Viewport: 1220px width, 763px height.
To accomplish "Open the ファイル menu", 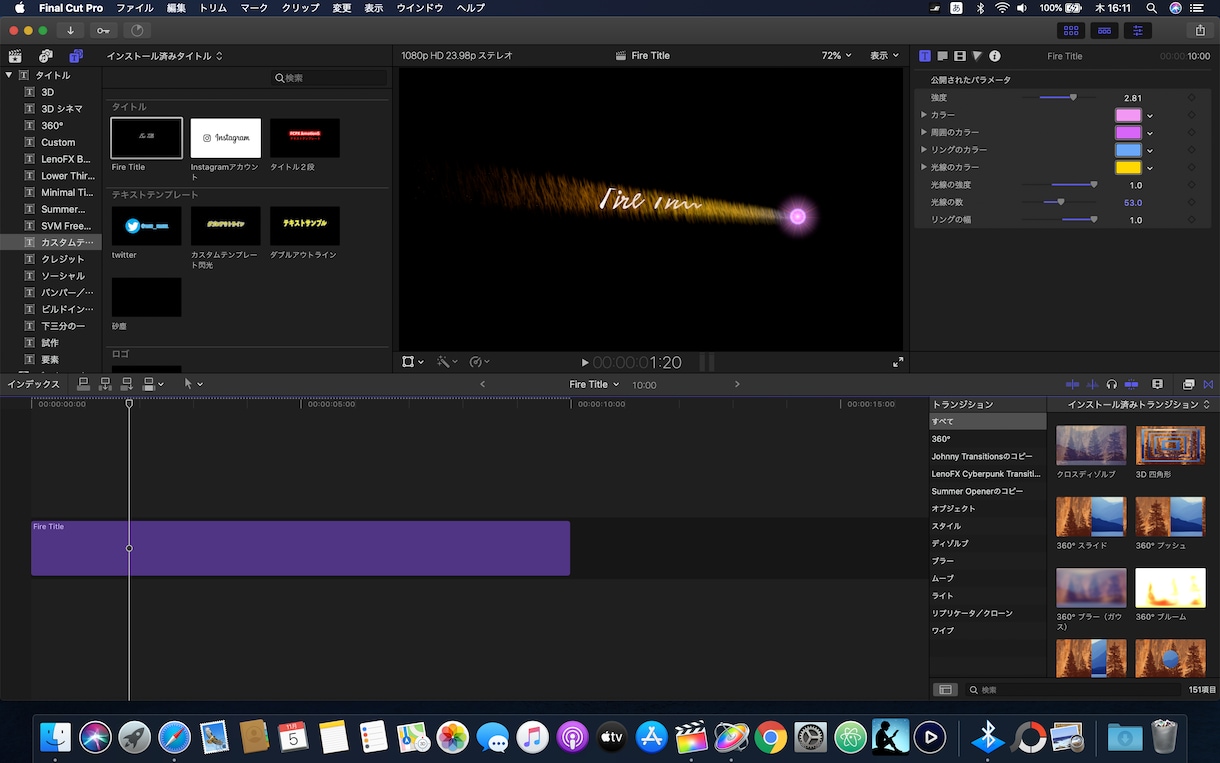I will (x=135, y=8).
